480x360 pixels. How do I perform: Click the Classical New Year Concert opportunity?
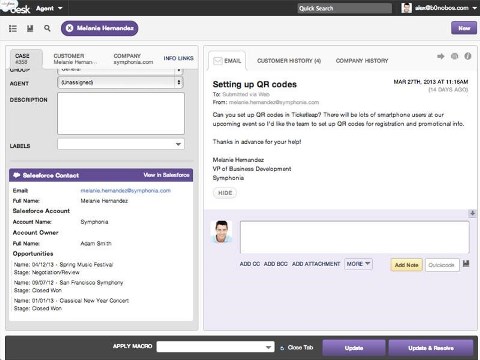(x=71, y=301)
